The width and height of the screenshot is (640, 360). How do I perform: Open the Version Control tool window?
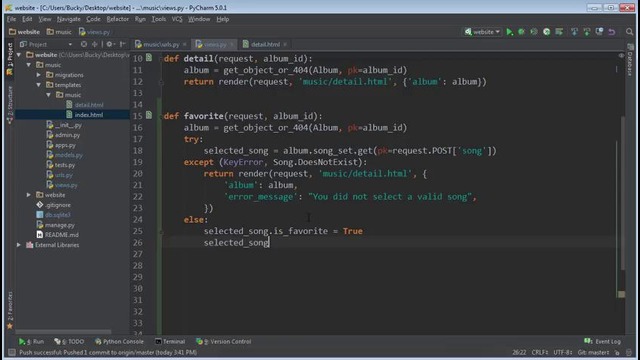[223, 342]
